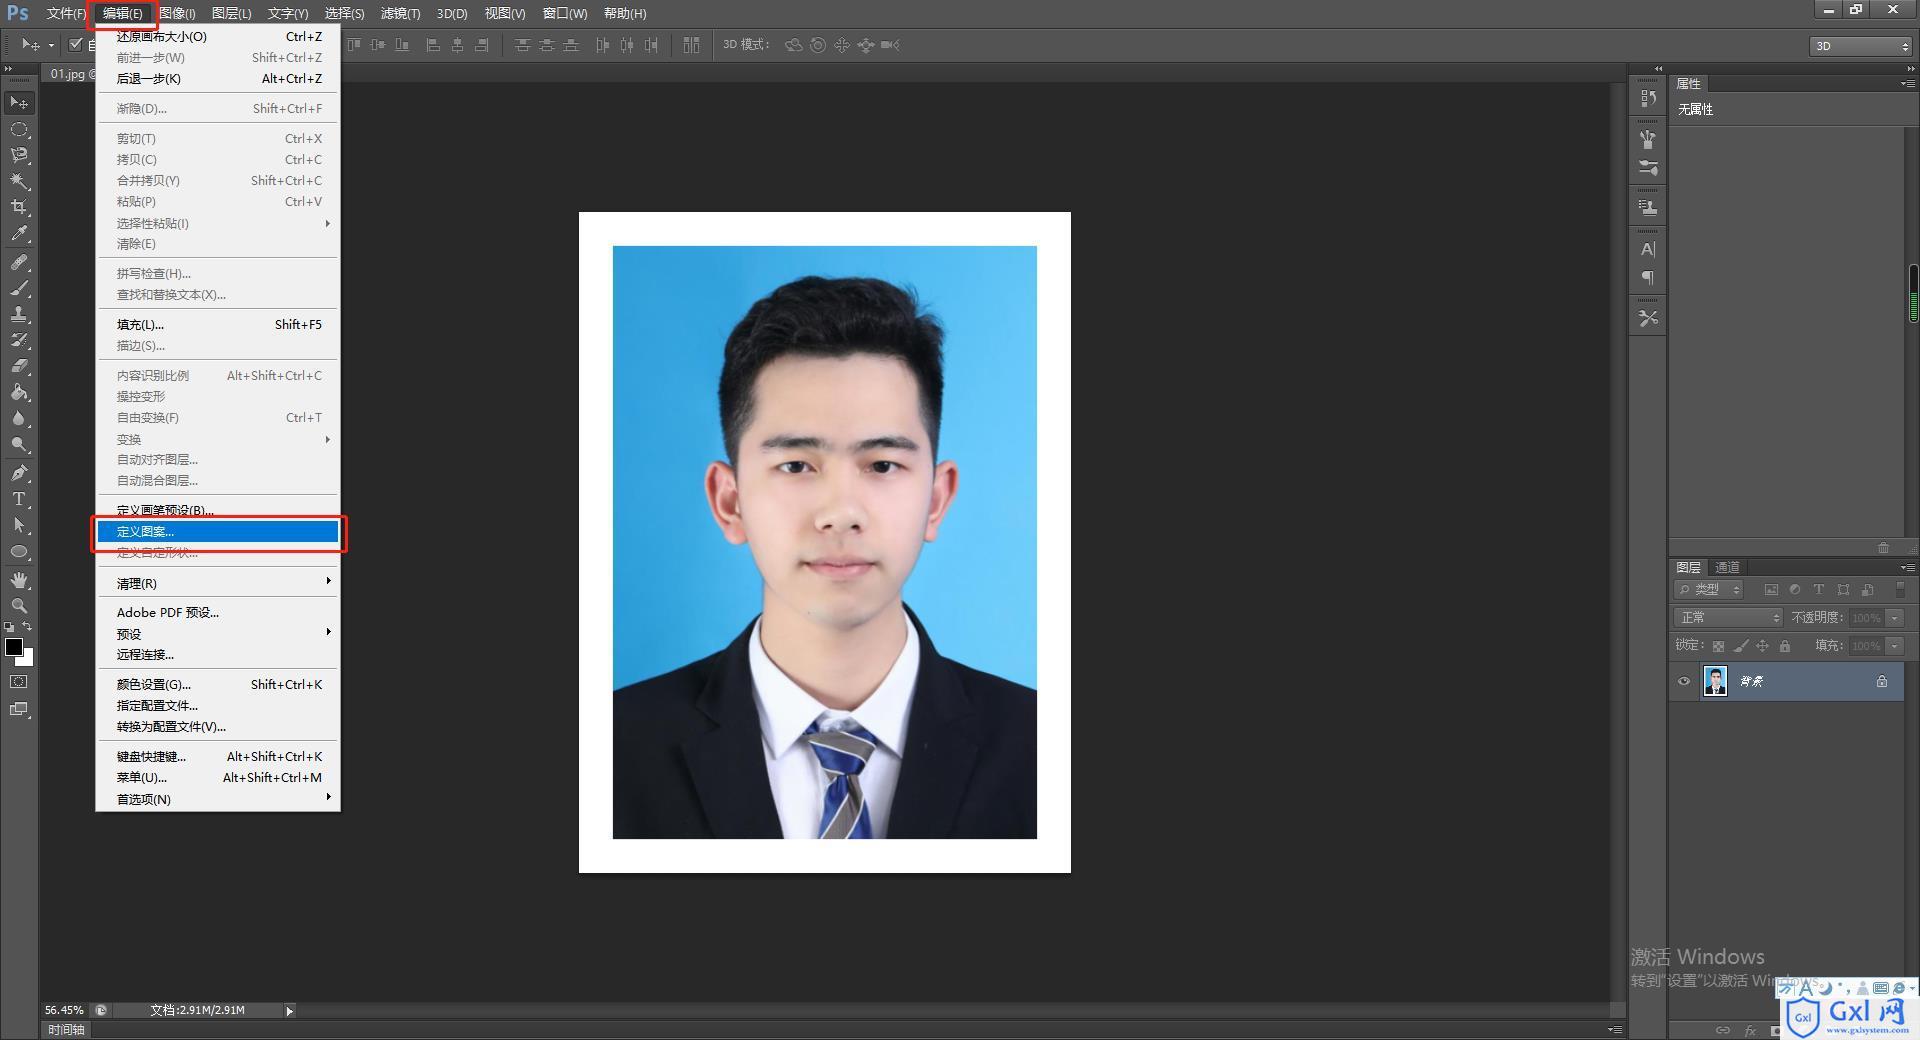
Task: Swap foreground and background colors
Action: pos(28,627)
